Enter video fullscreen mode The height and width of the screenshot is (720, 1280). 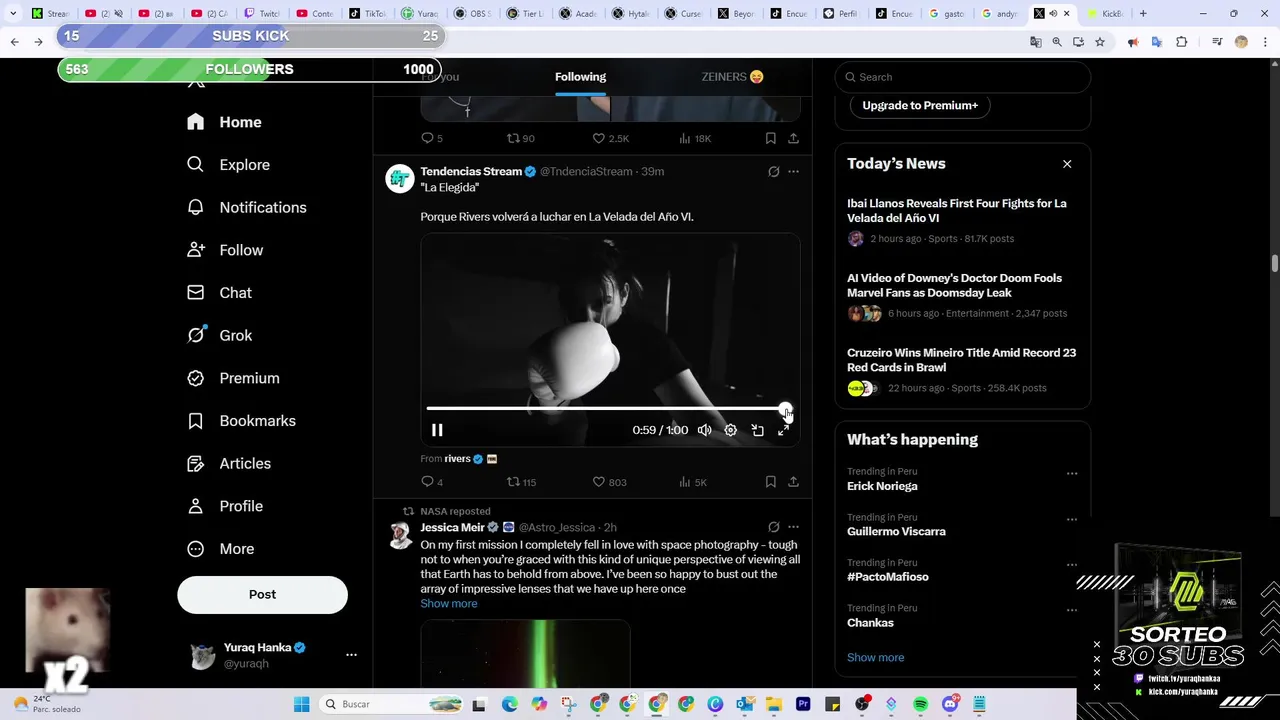pyautogui.click(x=783, y=430)
